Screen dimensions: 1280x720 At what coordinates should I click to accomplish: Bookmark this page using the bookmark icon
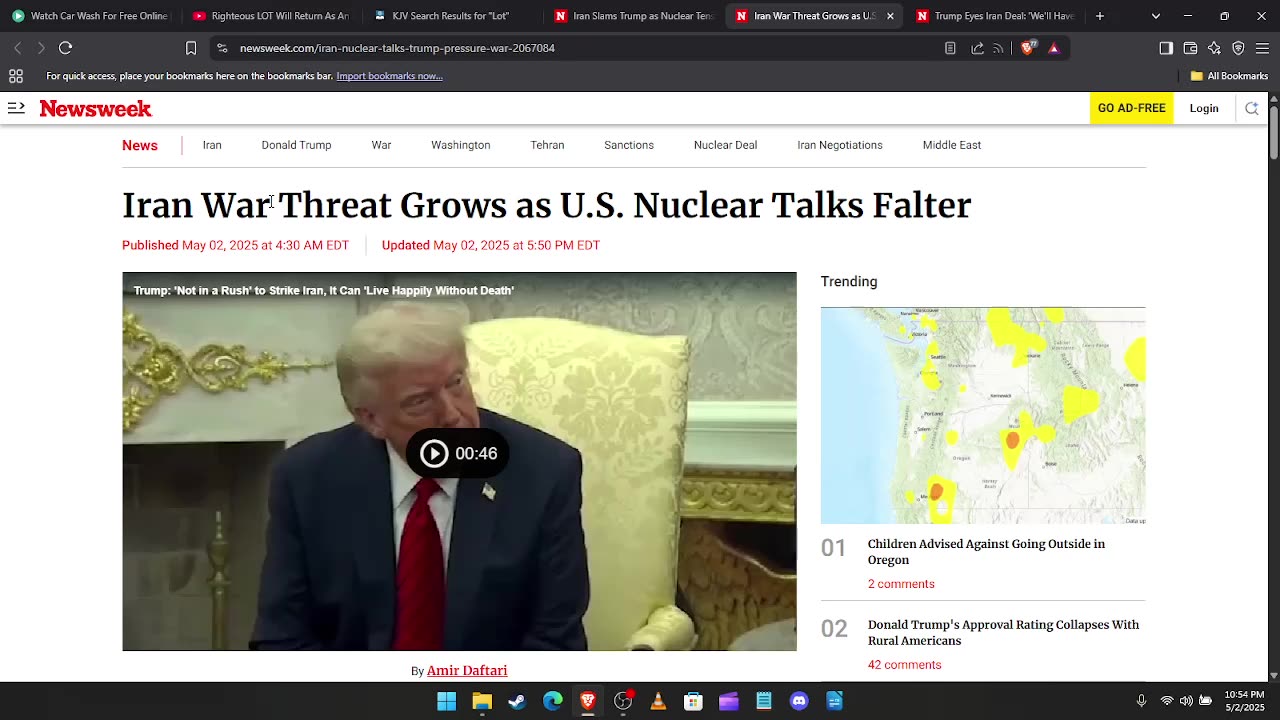pos(191,48)
